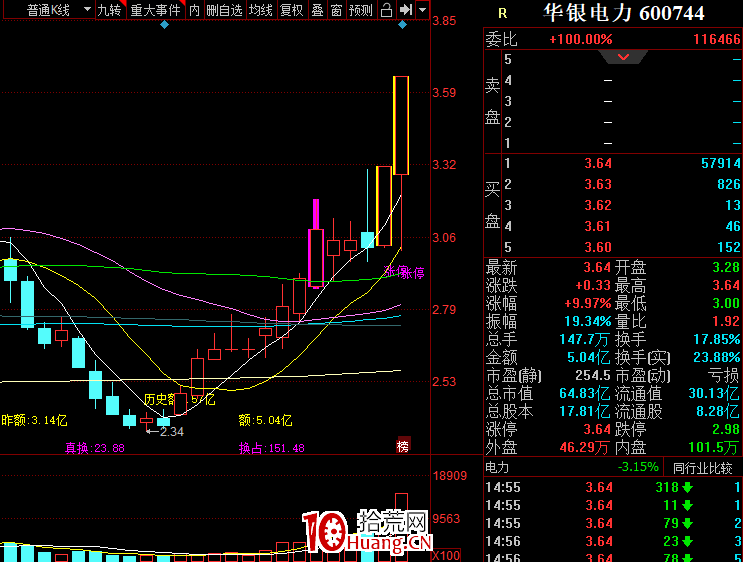Open the 普通K线 chart type dropdown
The image size is (743, 562).
pyautogui.click(x=47, y=10)
